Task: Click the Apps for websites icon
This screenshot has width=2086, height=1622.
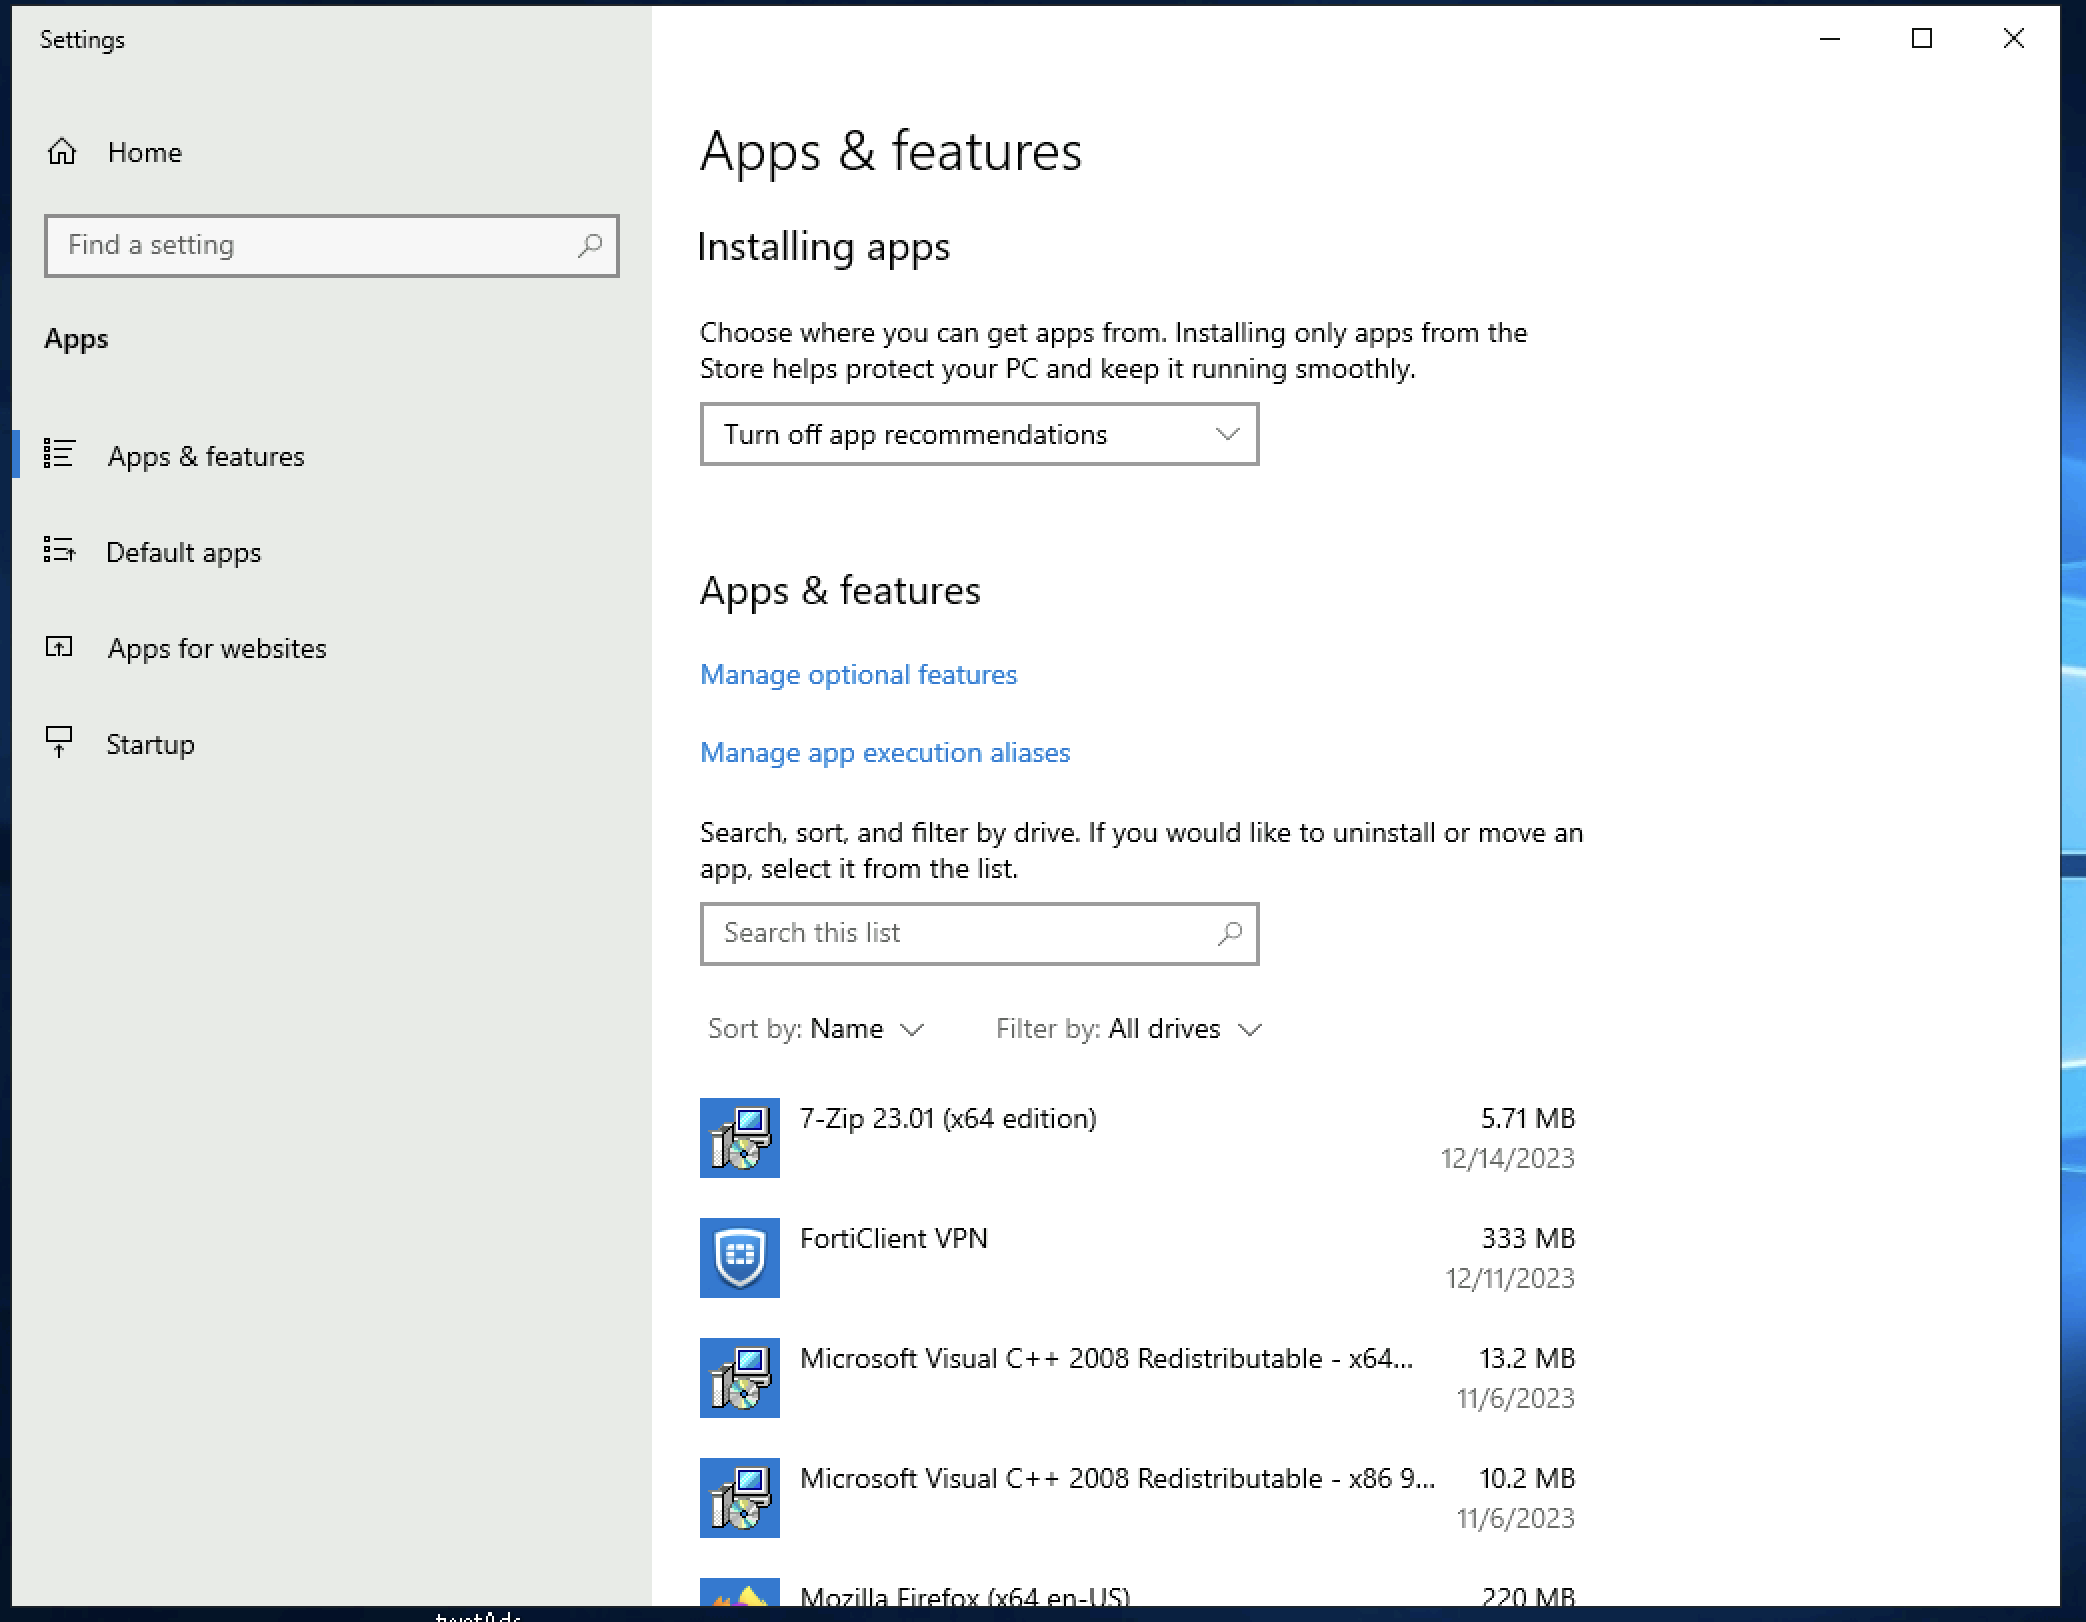Action: point(59,647)
